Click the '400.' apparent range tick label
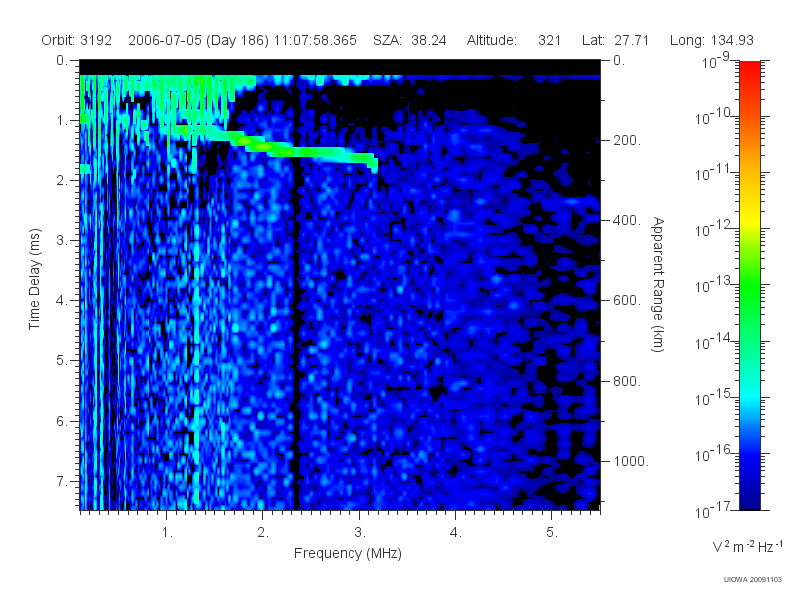Screen dimensions: 800x600 pos(627,220)
